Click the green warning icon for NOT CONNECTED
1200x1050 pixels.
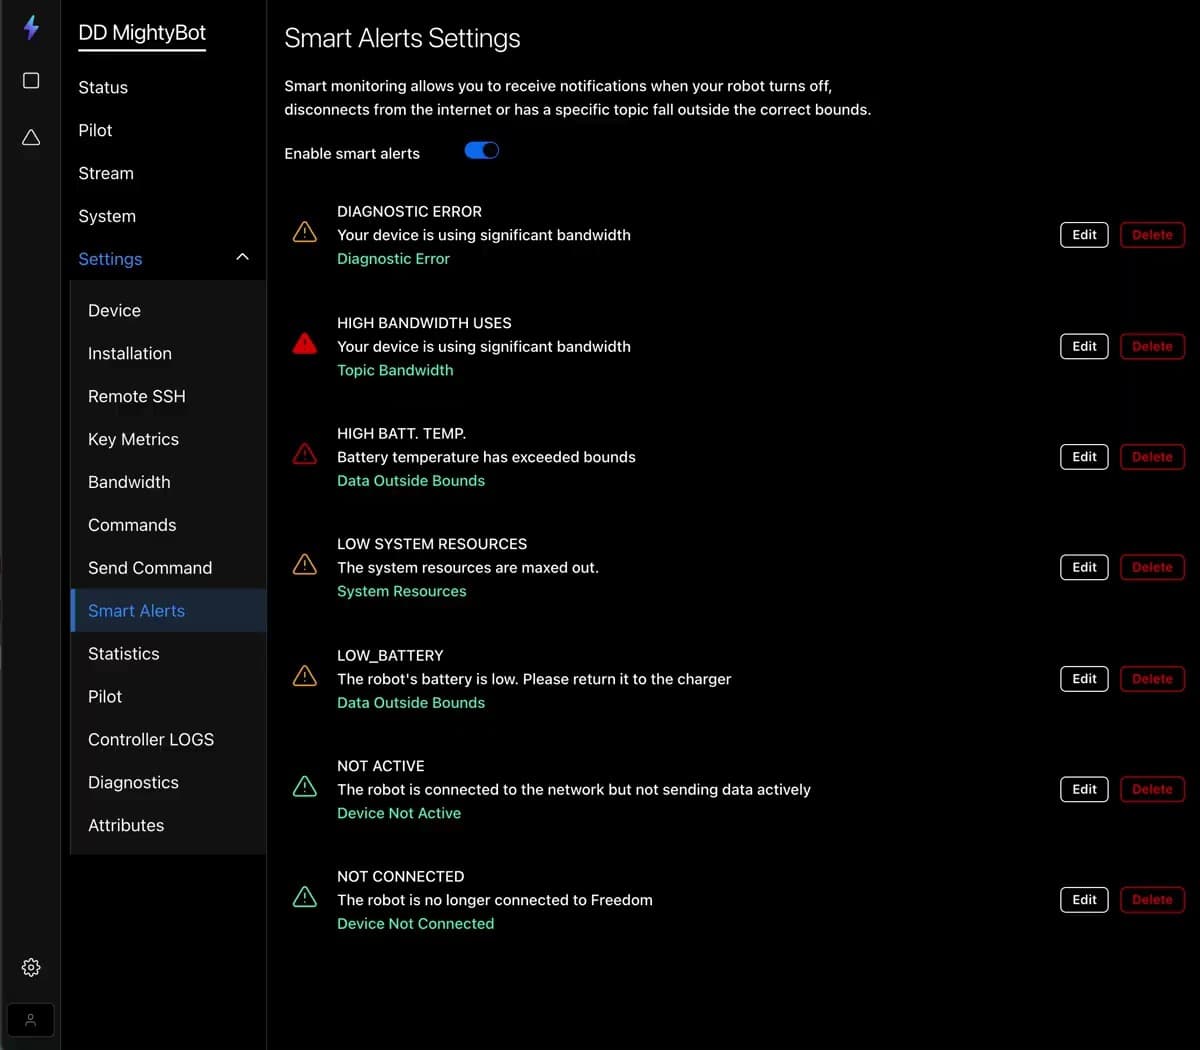point(305,897)
